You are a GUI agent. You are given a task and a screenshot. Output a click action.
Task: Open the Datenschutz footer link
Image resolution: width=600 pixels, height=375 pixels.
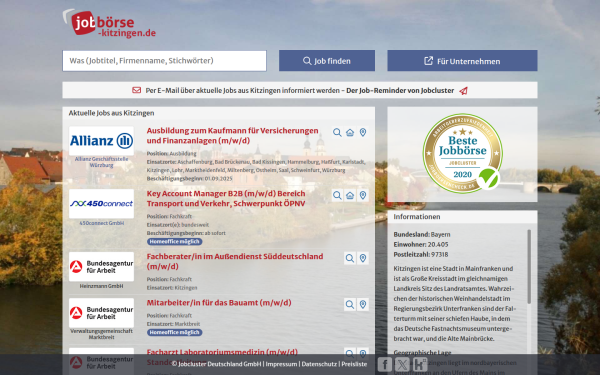pyautogui.click(x=319, y=364)
